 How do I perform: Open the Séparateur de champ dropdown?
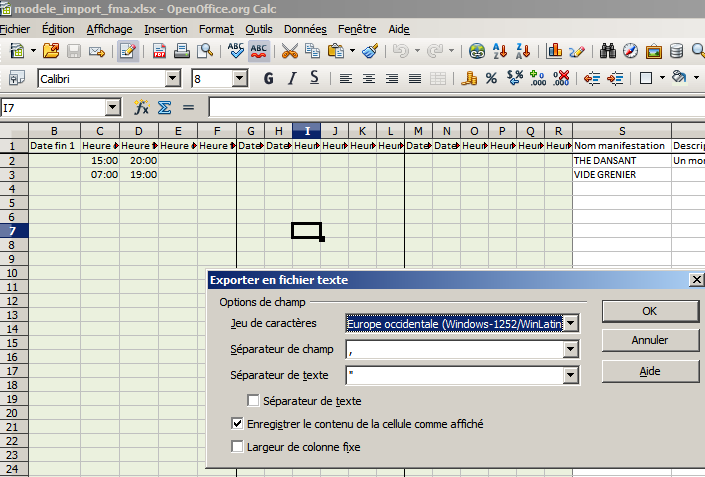coord(570,349)
